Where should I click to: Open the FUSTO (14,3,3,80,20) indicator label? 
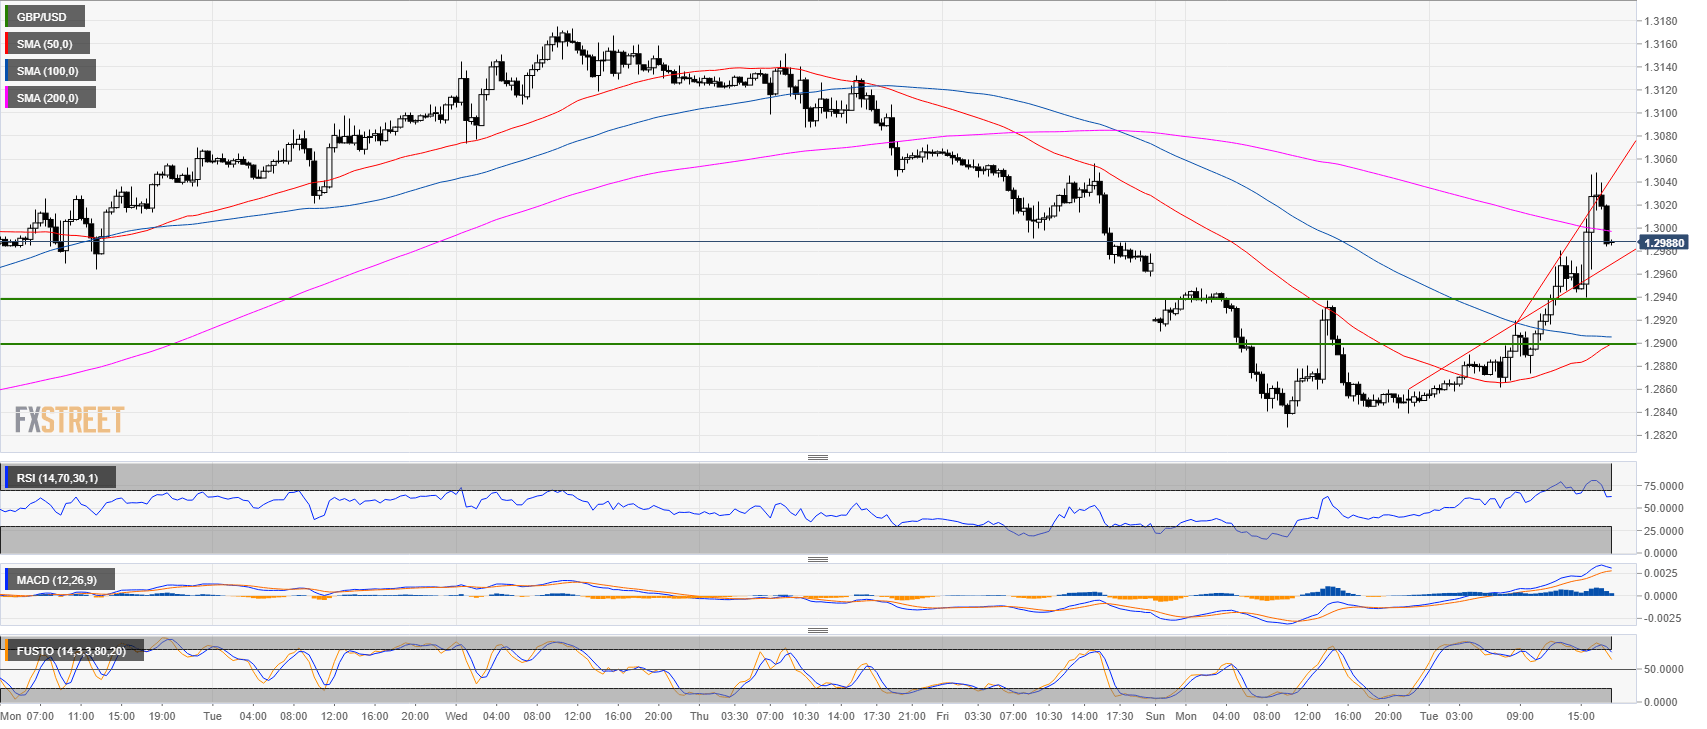(71, 651)
